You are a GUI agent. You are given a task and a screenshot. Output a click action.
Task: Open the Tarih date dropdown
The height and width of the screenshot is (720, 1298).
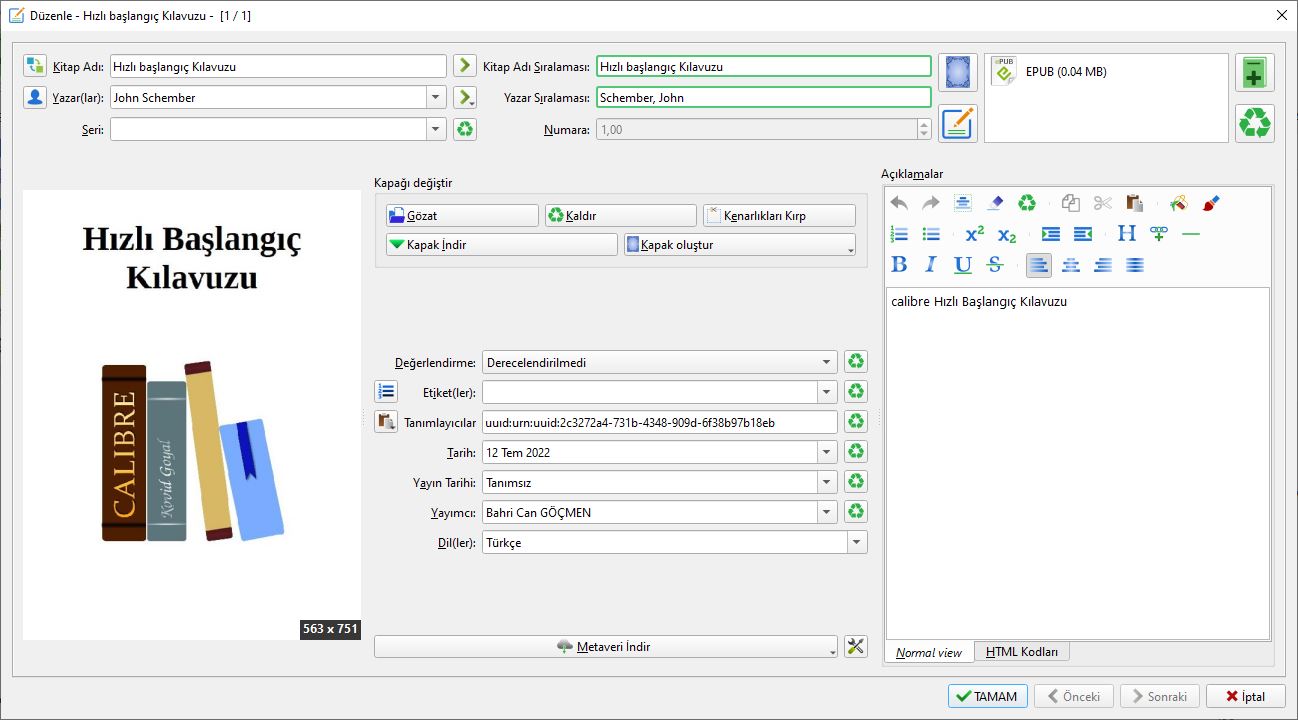point(827,452)
